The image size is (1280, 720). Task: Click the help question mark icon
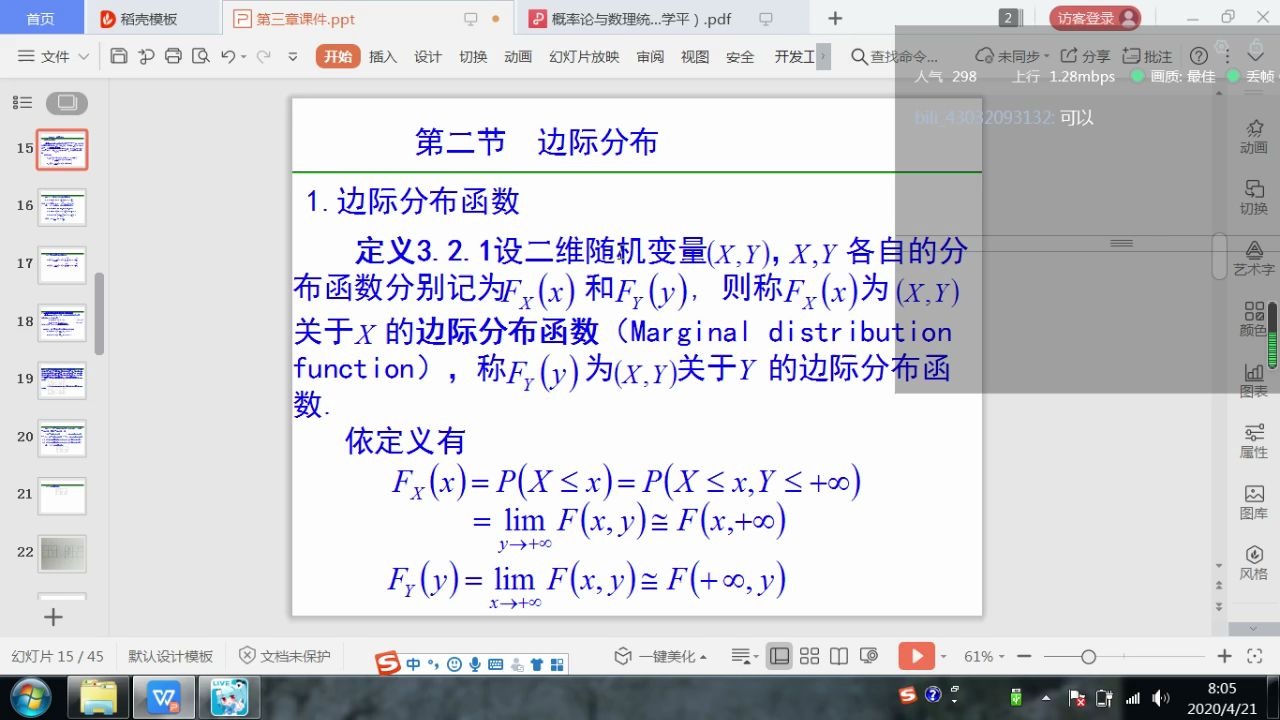(x=1199, y=56)
